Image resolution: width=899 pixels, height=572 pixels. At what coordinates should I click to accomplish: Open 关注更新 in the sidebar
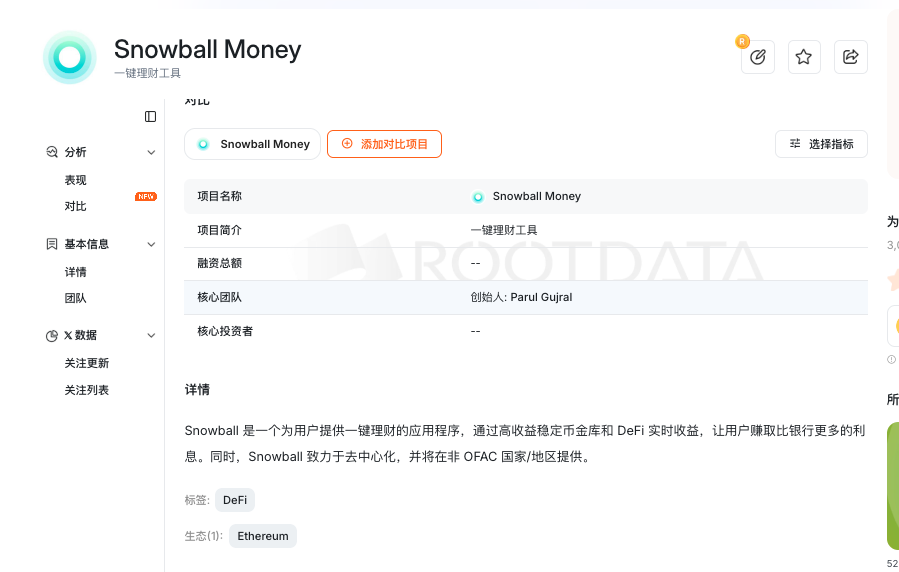[87, 363]
